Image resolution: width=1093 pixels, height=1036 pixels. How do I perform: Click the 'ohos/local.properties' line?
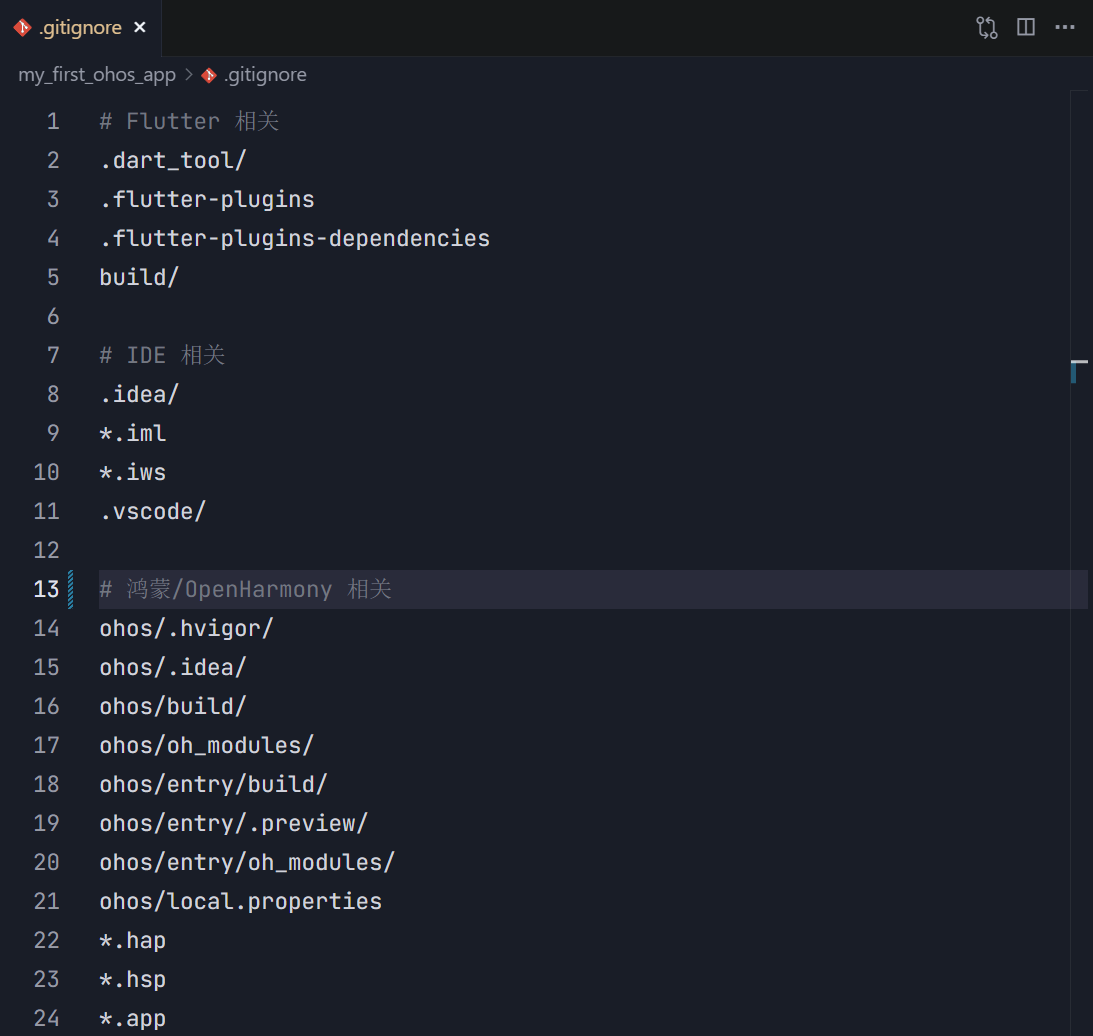coord(240,901)
